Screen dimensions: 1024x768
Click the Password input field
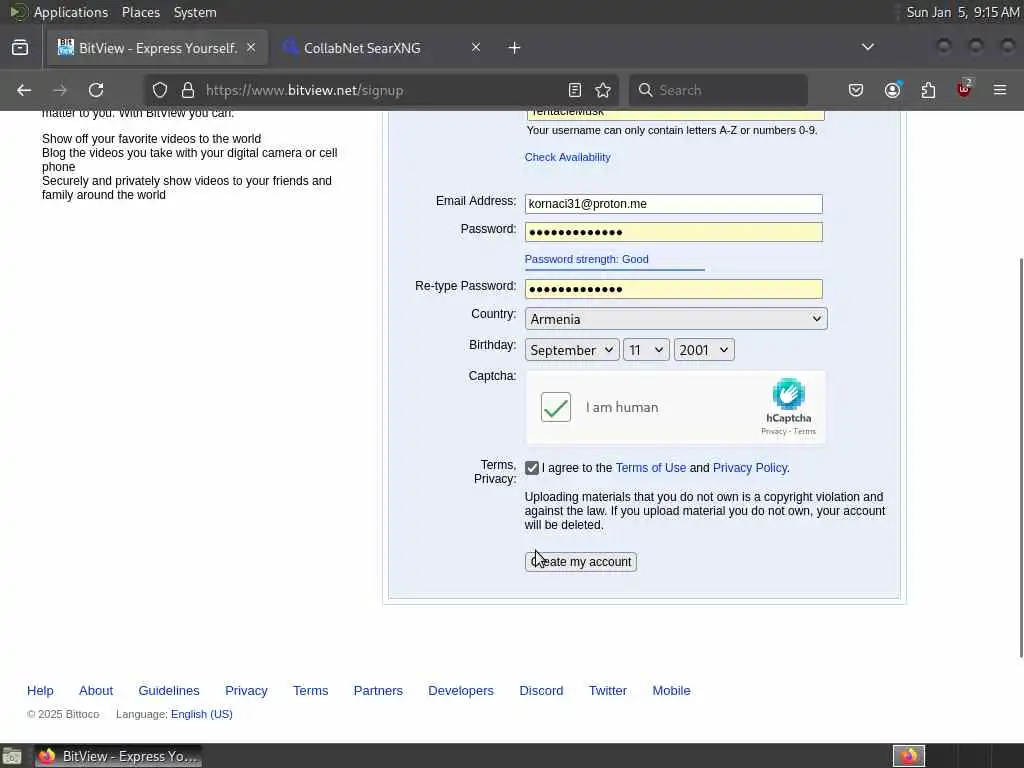pyautogui.click(x=673, y=232)
